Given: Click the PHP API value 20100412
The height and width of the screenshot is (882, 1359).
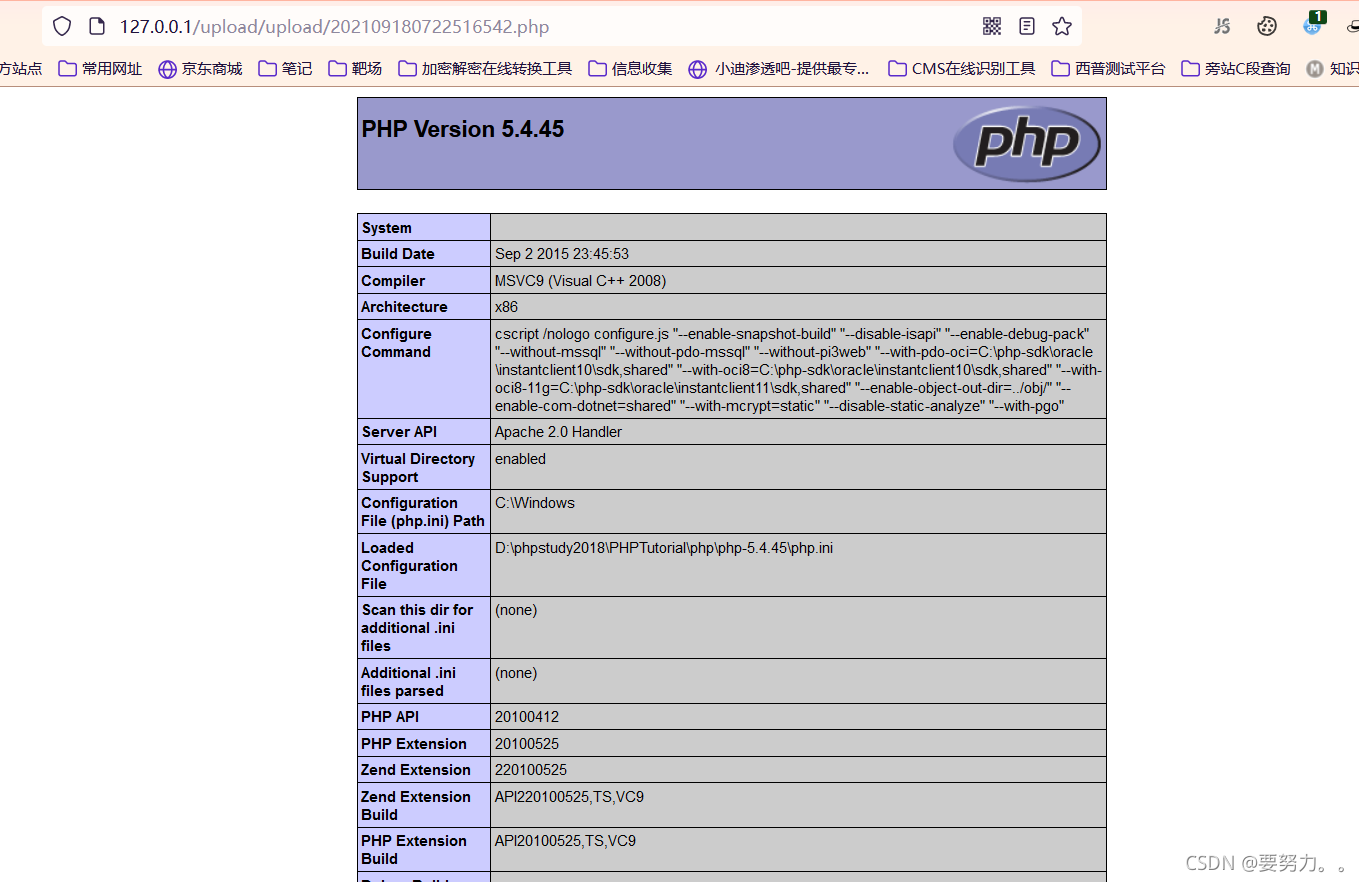Looking at the screenshot, I should point(527,717).
